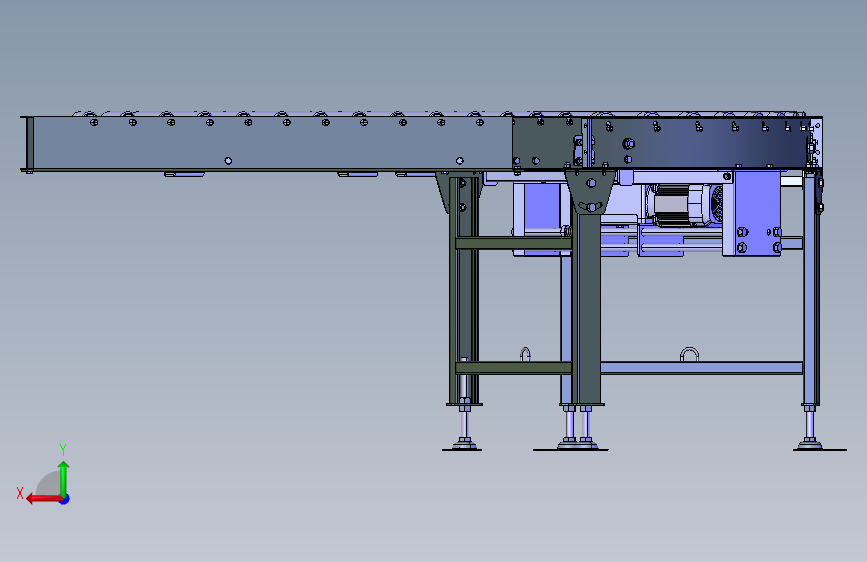This screenshot has height=562, width=867.
Task: Select the larger U-shaped hook on the blue crossbar
Action: coord(690,355)
